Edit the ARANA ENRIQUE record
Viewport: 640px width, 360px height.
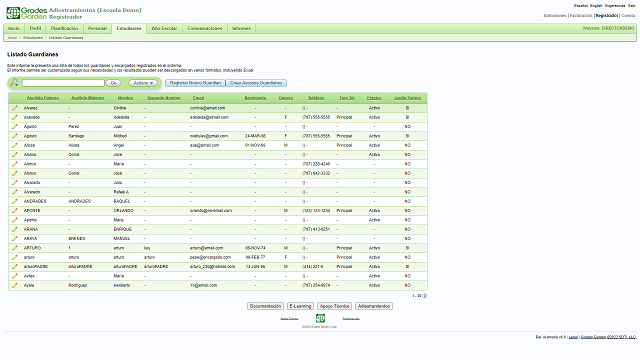pos(15,229)
